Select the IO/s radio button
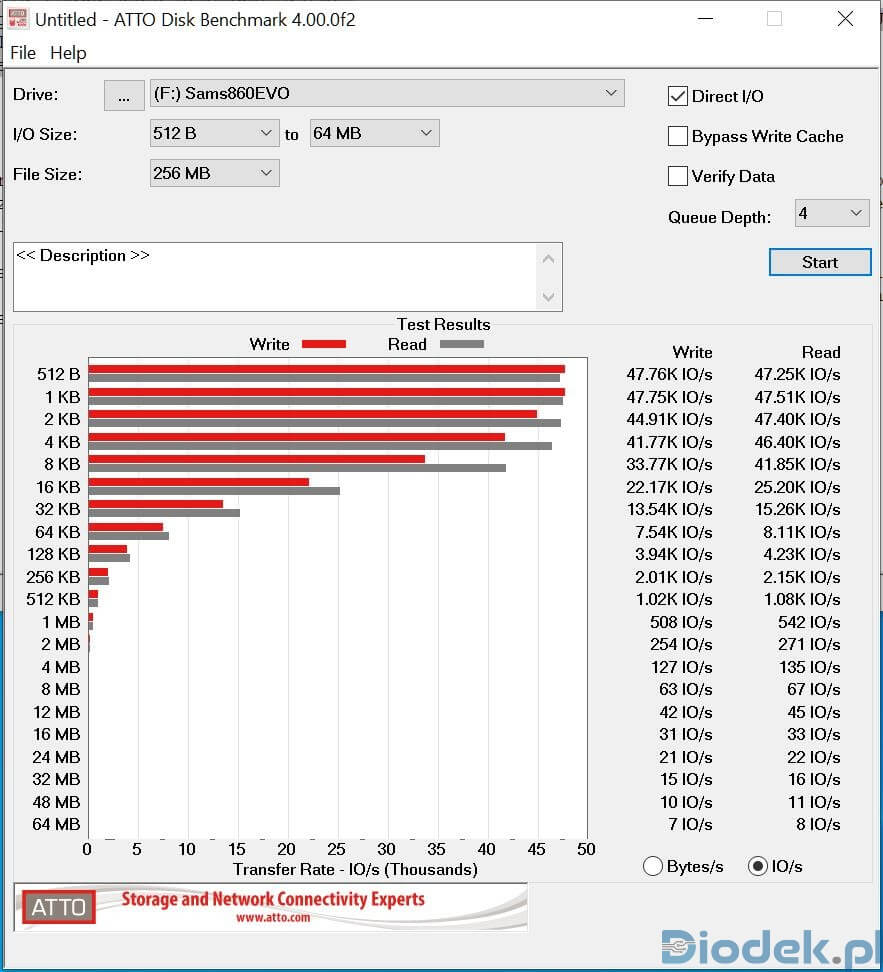Image resolution: width=883 pixels, height=972 pixels. (758, 866)
